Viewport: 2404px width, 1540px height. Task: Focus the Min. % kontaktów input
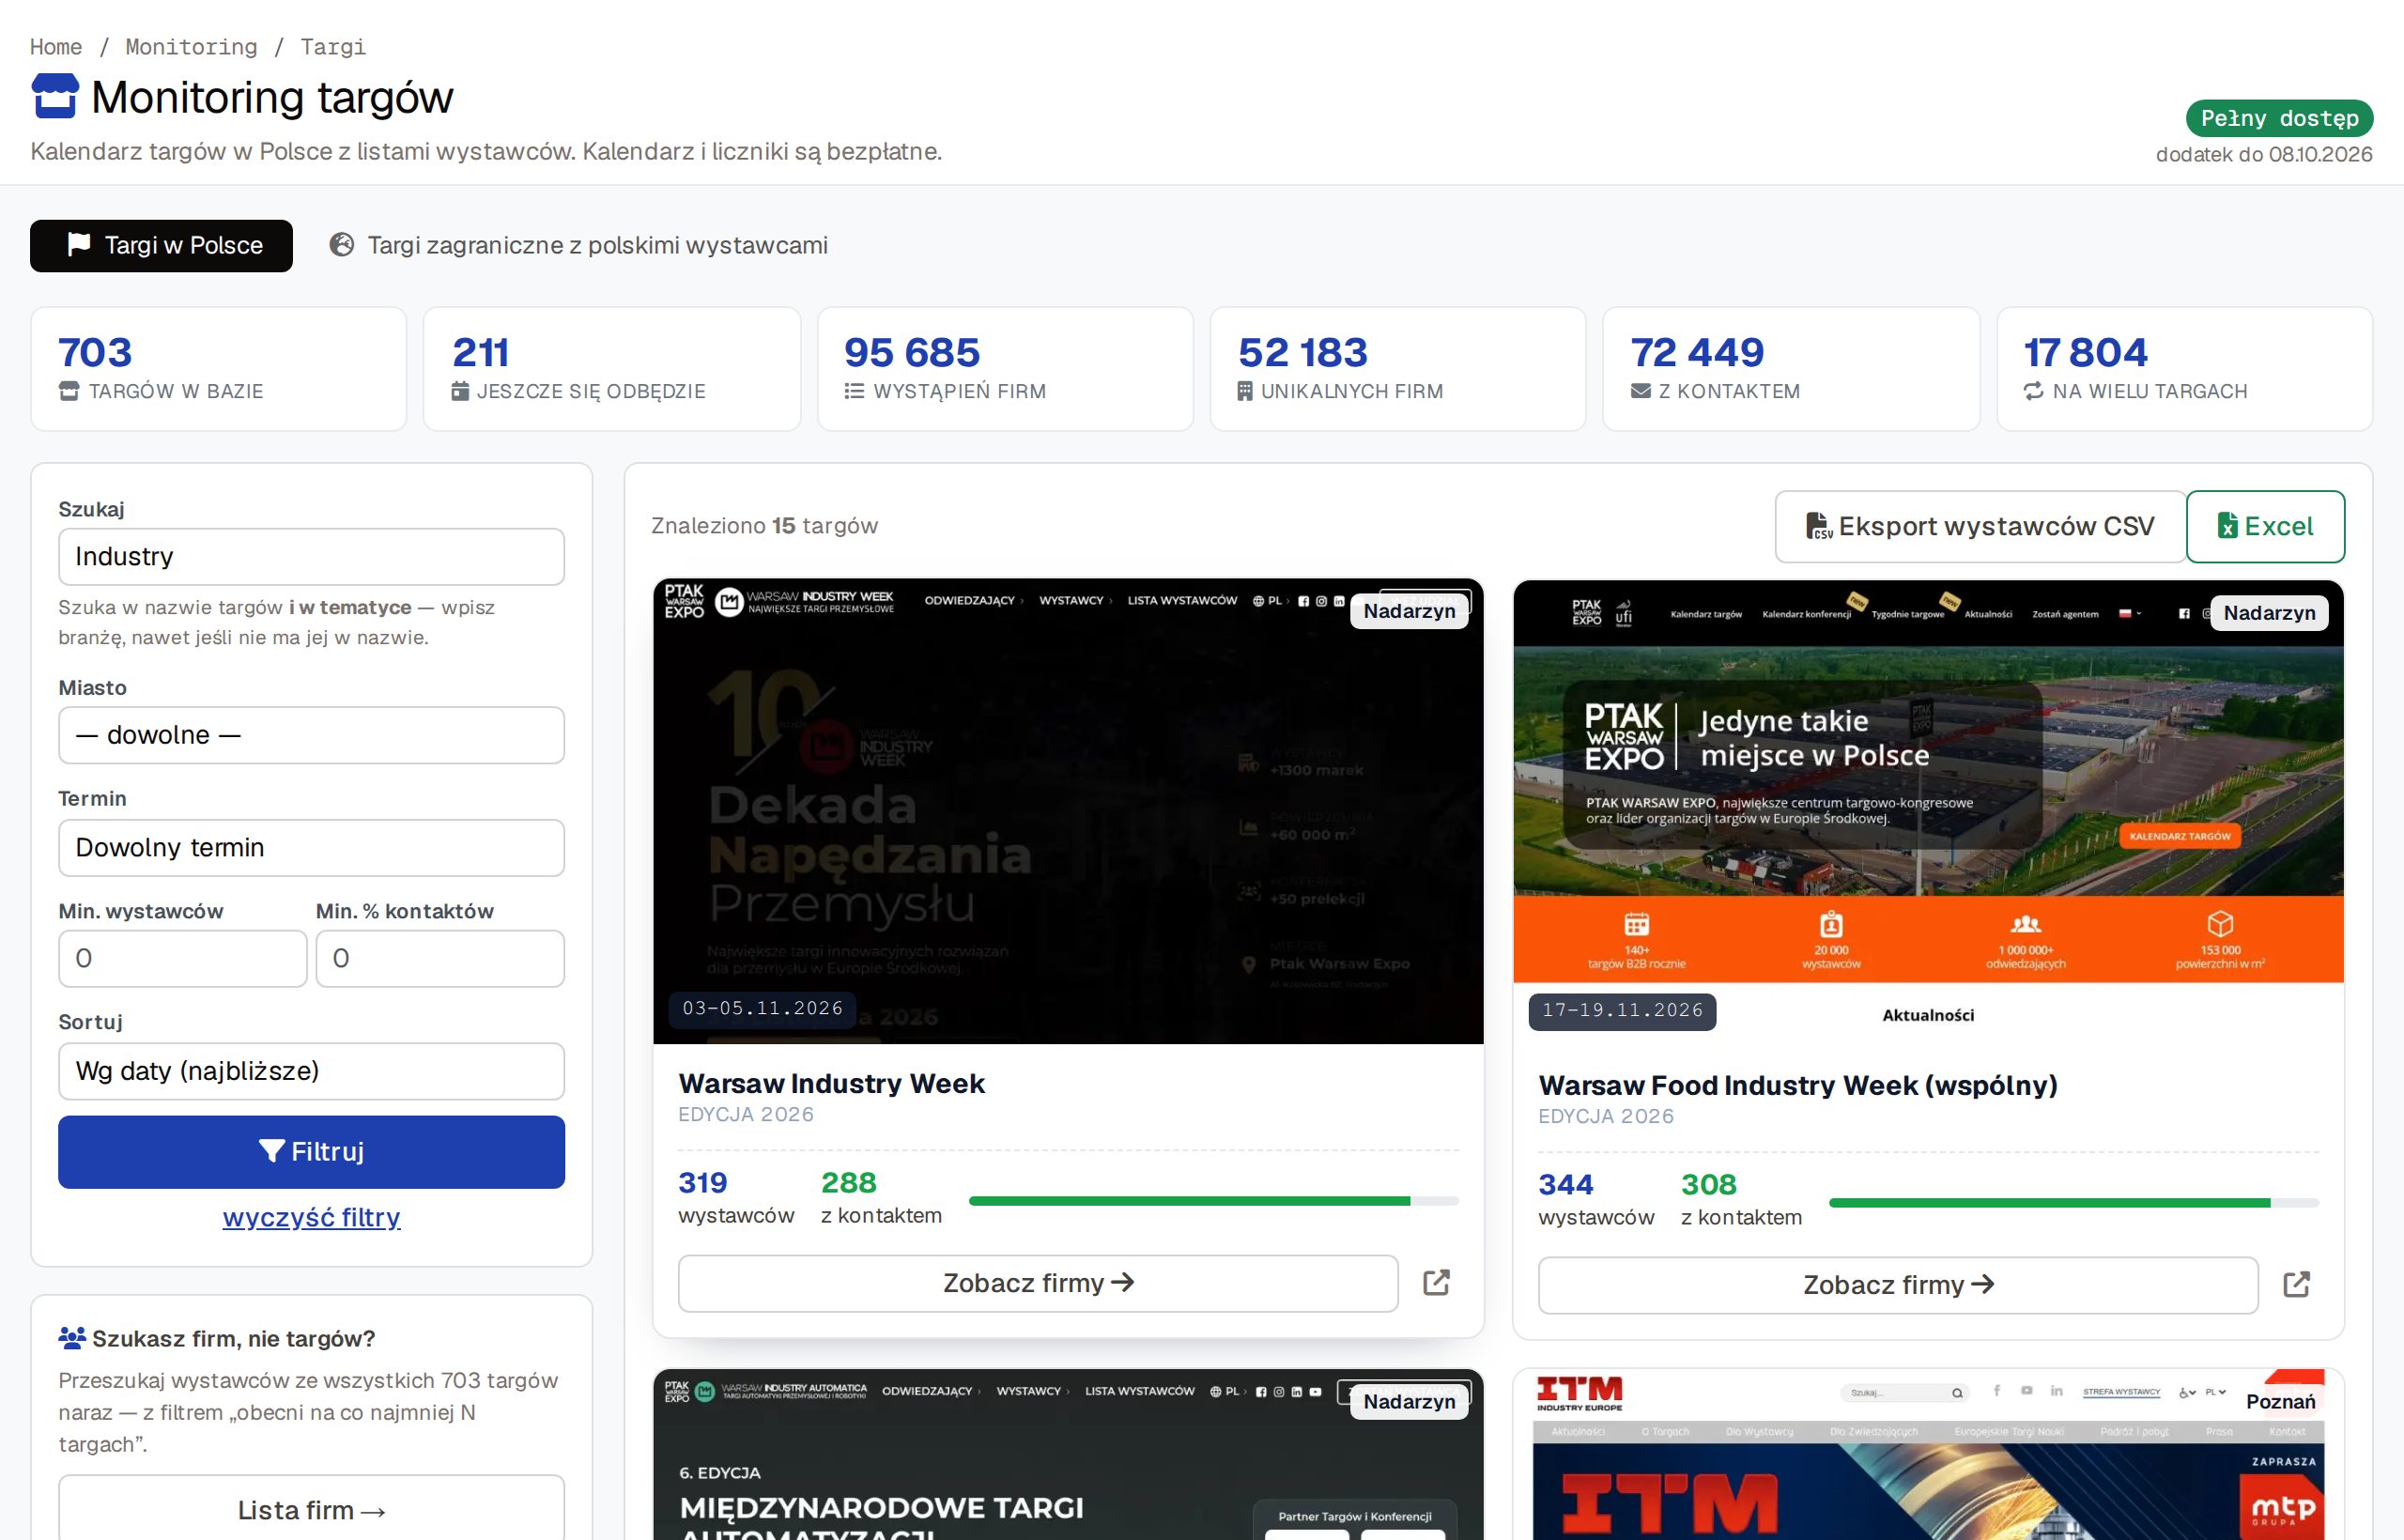pyautogui.click(x=440, y=959)
